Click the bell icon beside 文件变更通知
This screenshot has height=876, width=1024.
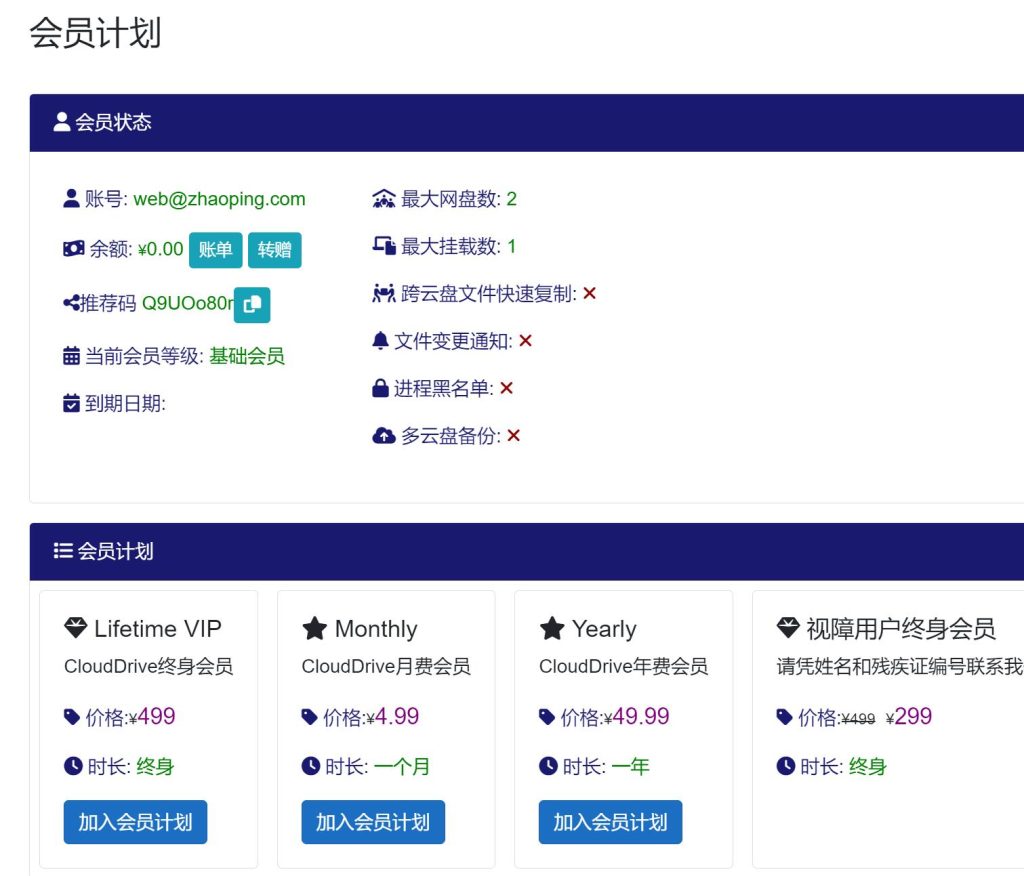[x=380, y=340]
